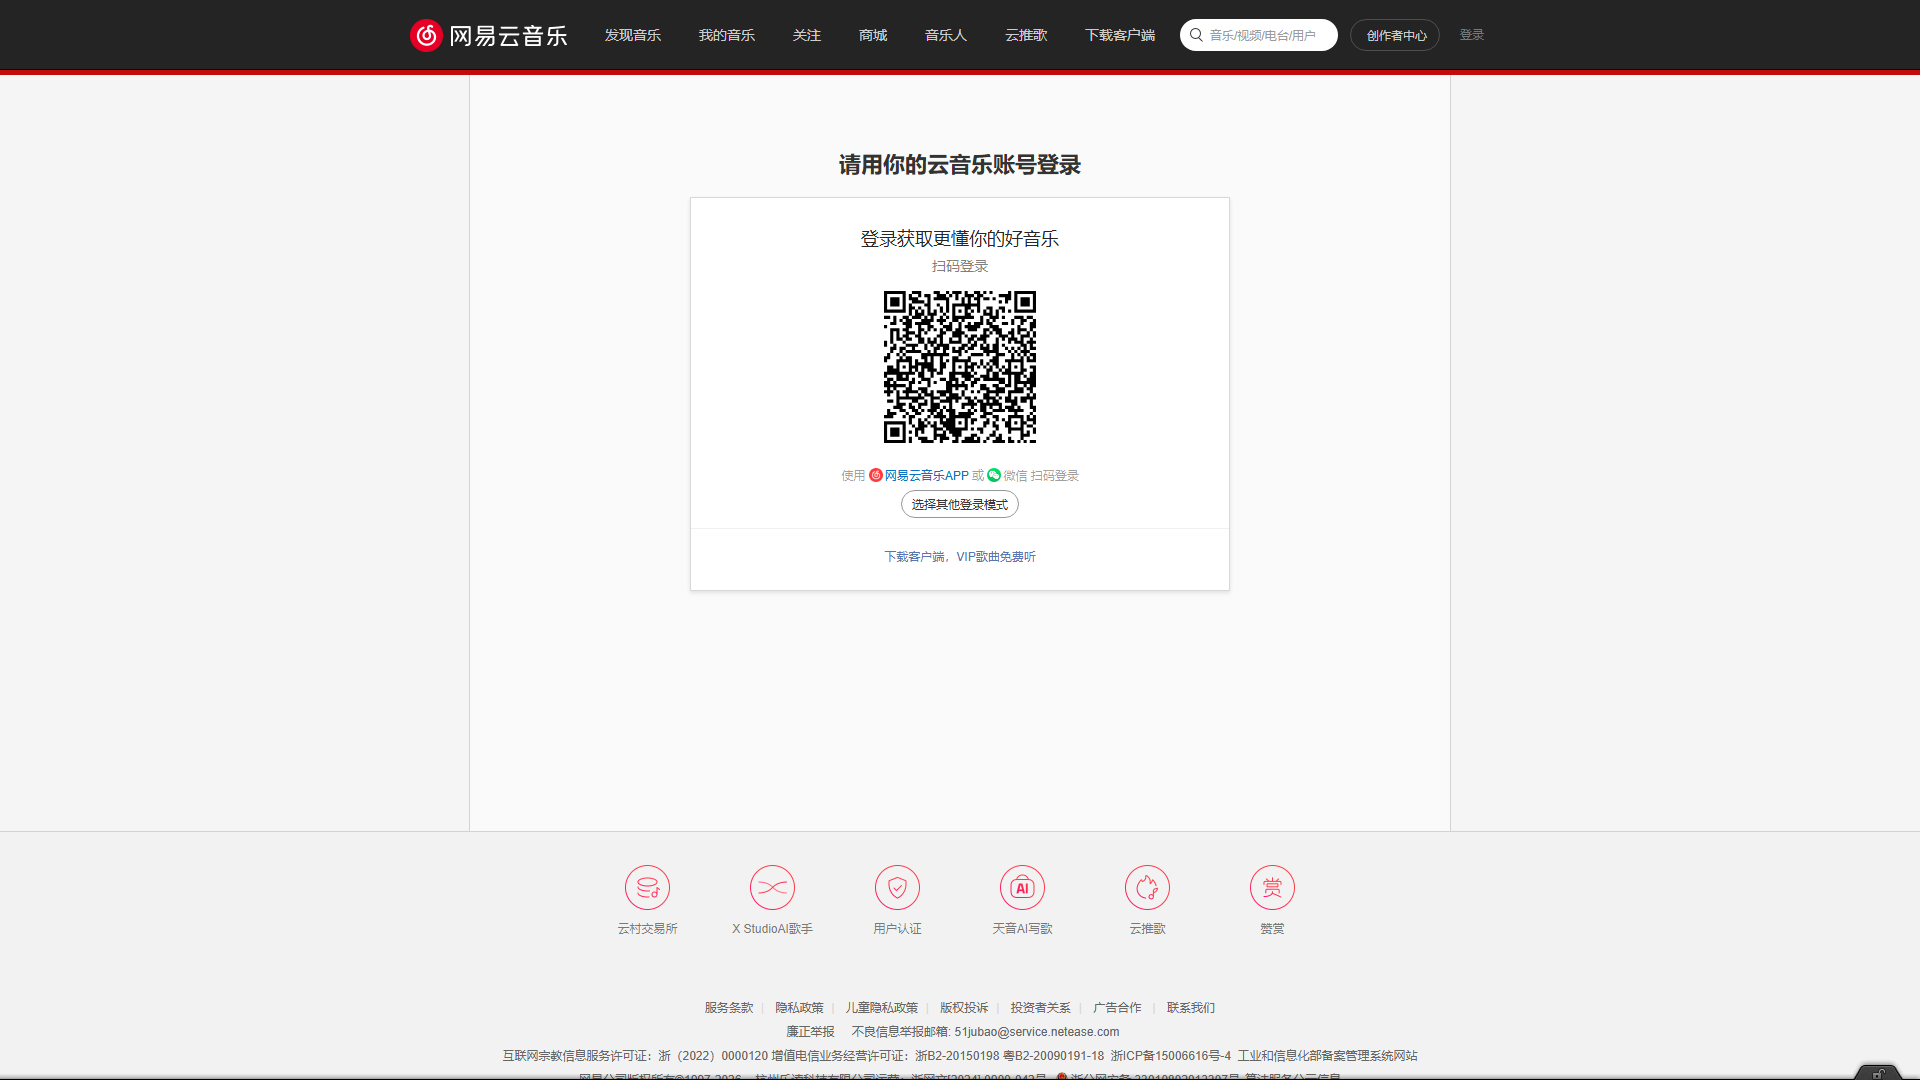Open the 浙ICP备15006616号-4 link

(1171, 1056)
